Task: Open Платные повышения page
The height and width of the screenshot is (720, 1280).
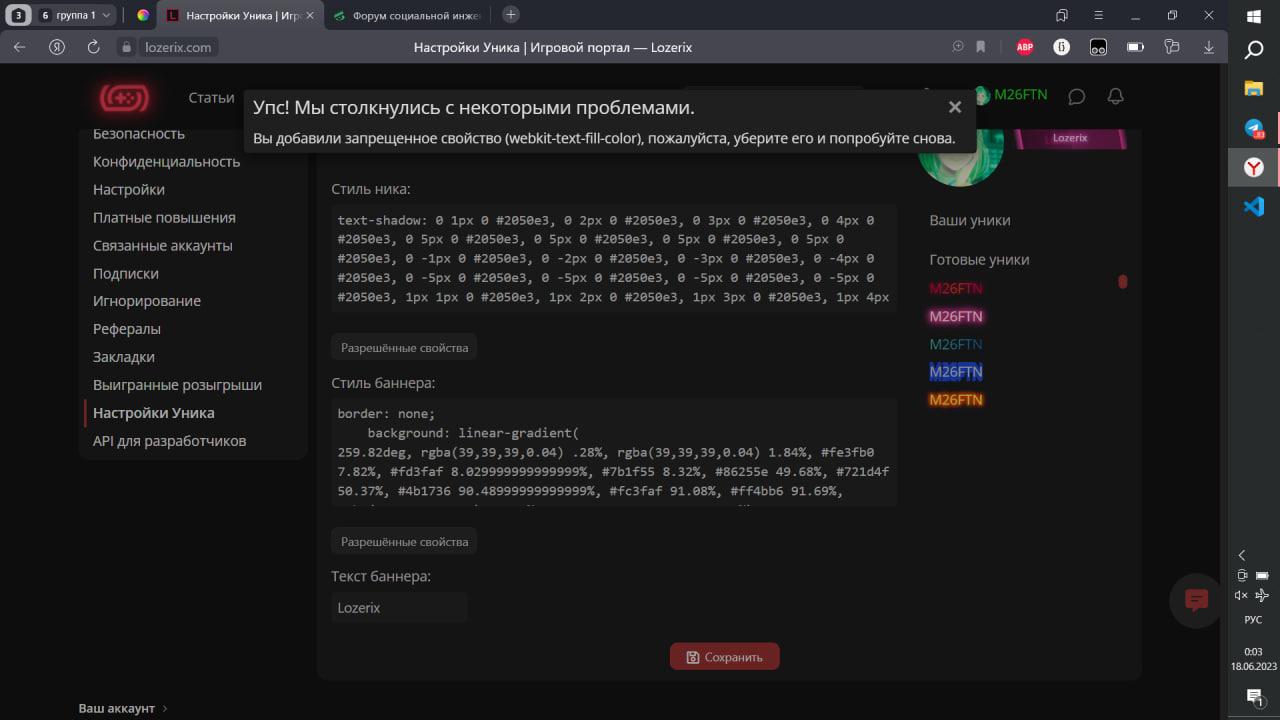Action: (x=164, y=217)
